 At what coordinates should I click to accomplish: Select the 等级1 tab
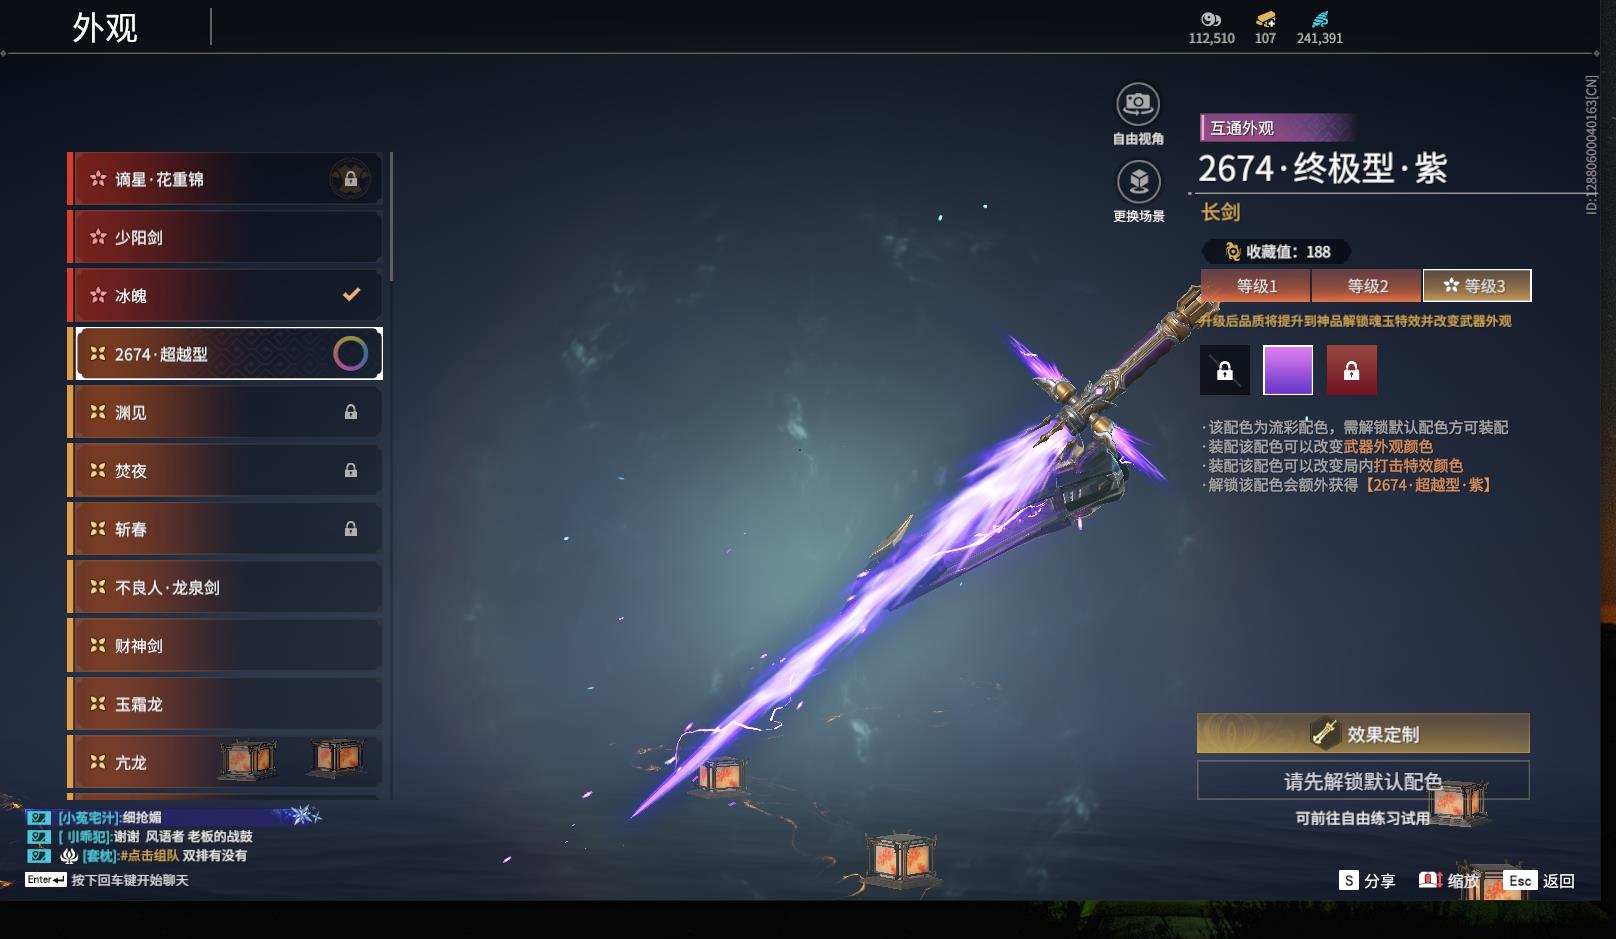point(1256,286)
